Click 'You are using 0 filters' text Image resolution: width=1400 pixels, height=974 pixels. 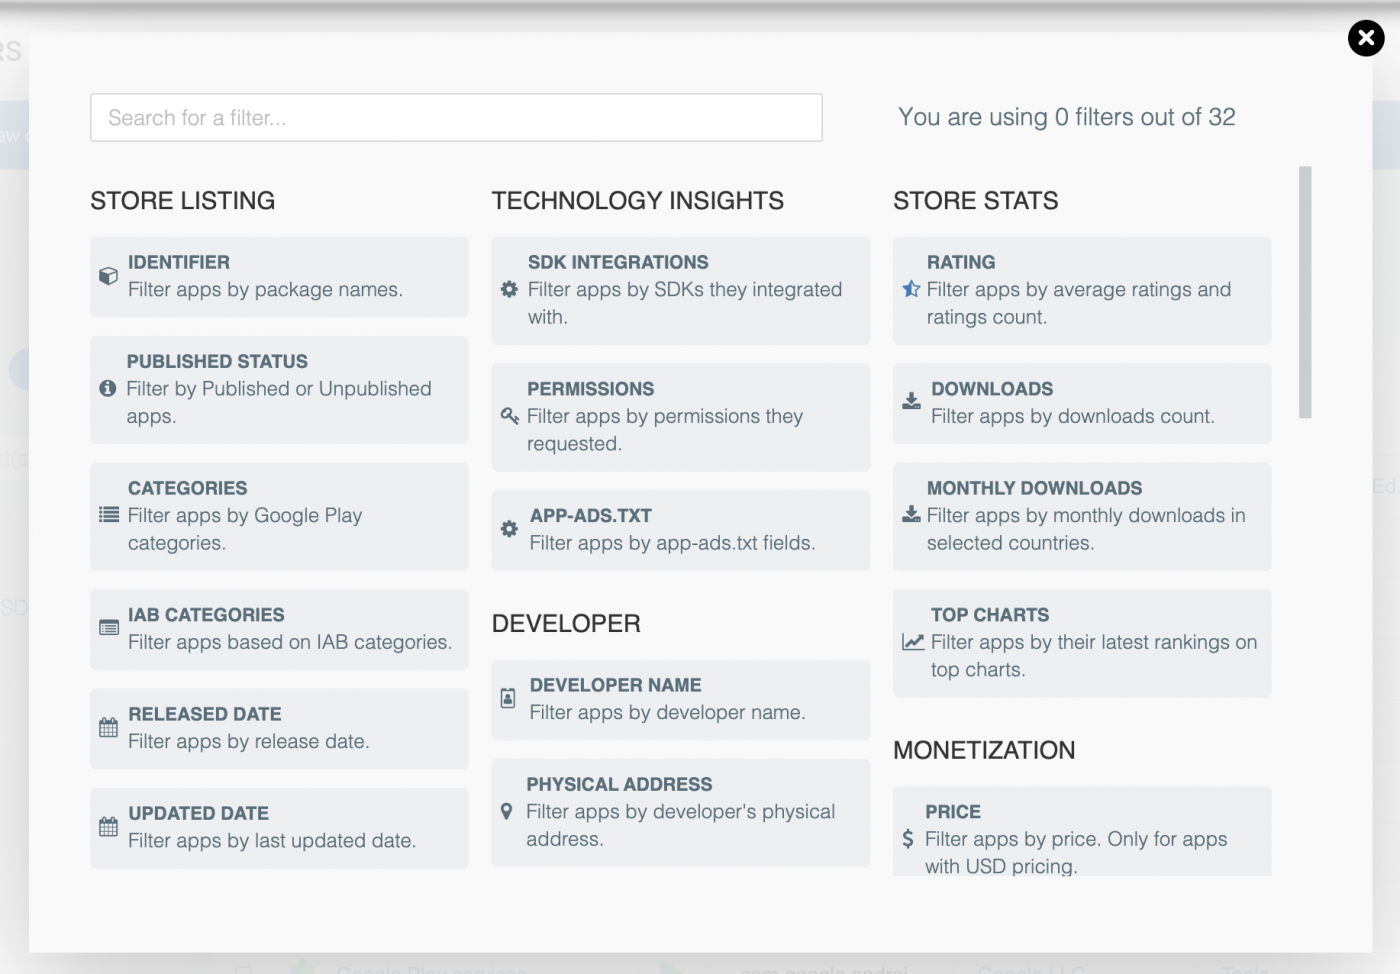[1067, 117]
